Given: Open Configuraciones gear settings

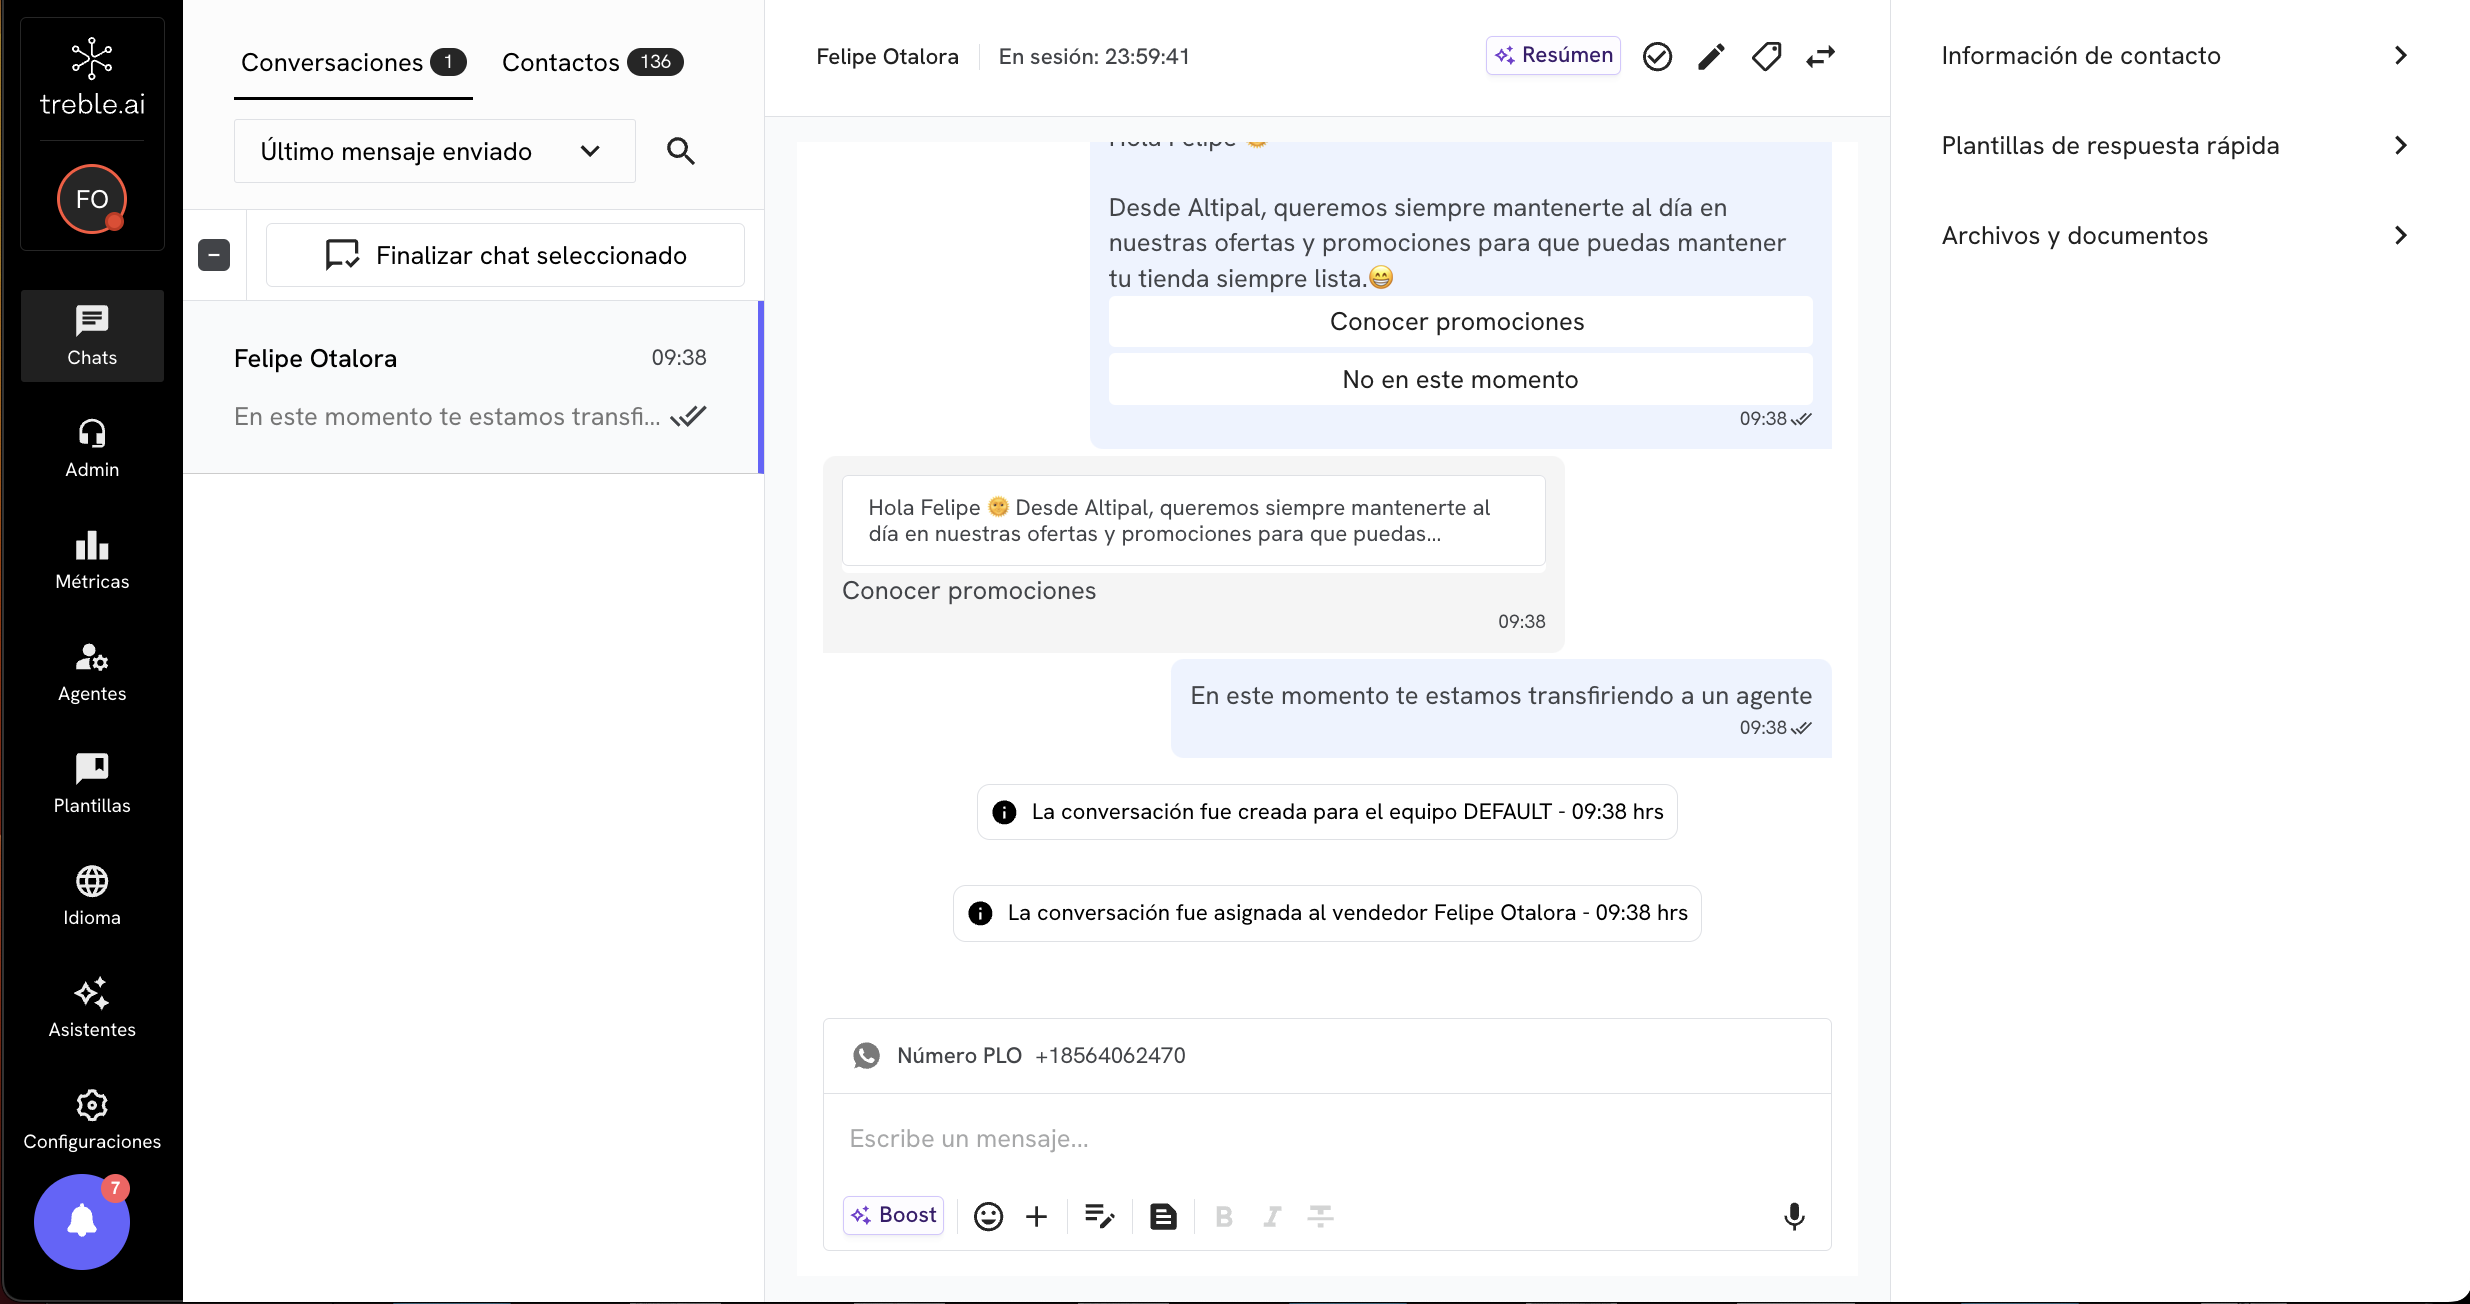Looking at the screenshot, I should tap(92, 1120).
